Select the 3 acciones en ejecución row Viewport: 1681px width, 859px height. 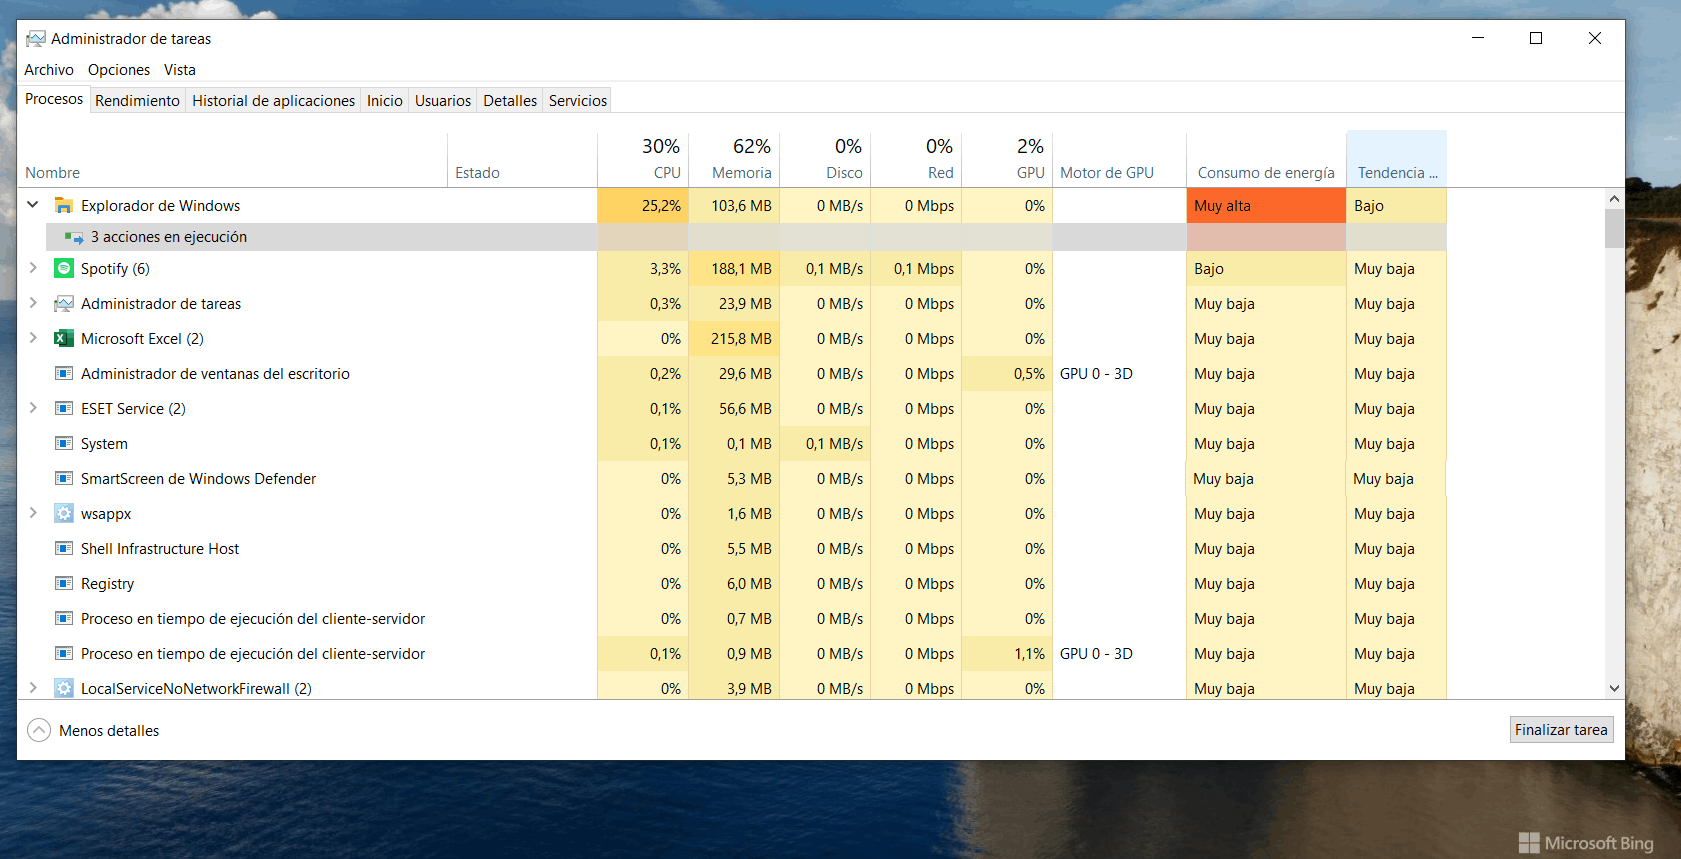745,237
